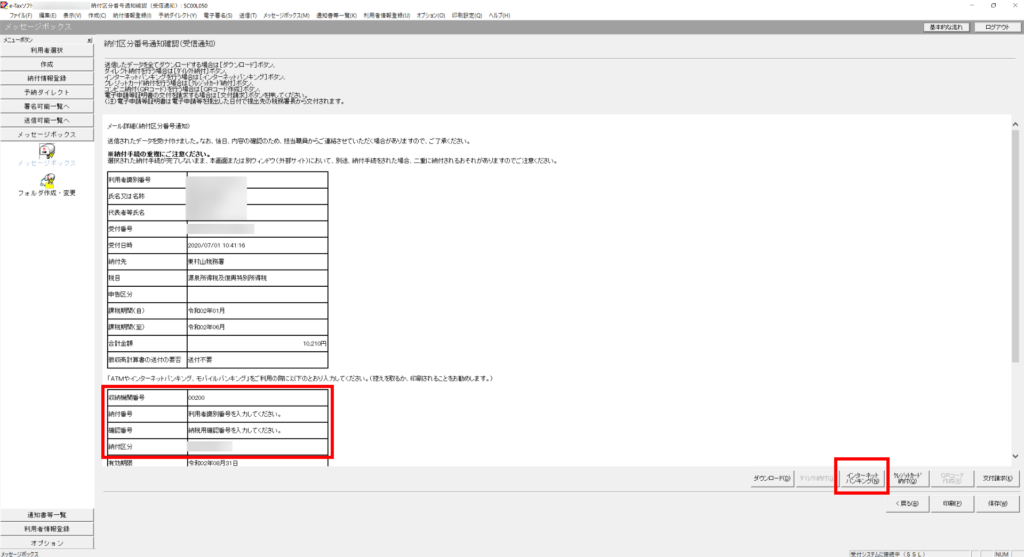Click the 印刷 button
Image resolution: width=1024 pixels, height=557 pixels.
tap(951, 503)
